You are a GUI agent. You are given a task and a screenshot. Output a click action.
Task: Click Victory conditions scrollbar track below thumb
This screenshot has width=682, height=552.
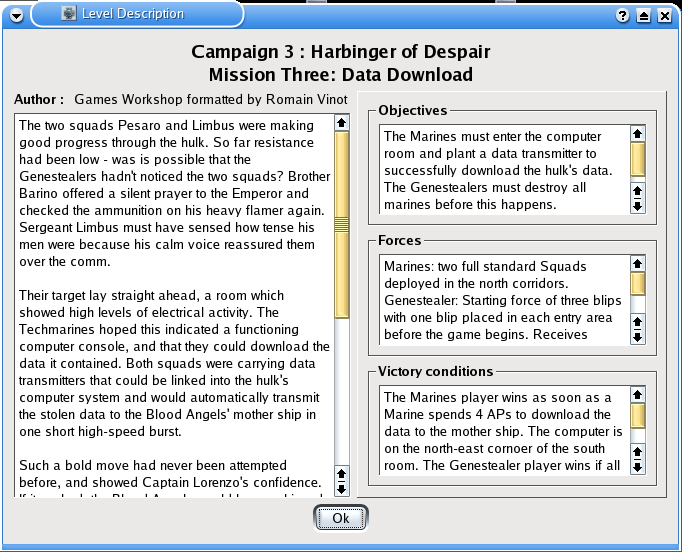638,437
